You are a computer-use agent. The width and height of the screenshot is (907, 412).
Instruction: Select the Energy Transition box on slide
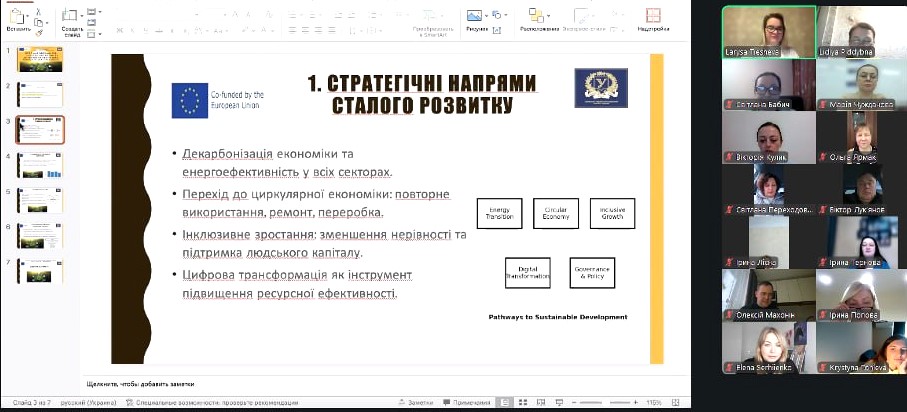(499, 213)
